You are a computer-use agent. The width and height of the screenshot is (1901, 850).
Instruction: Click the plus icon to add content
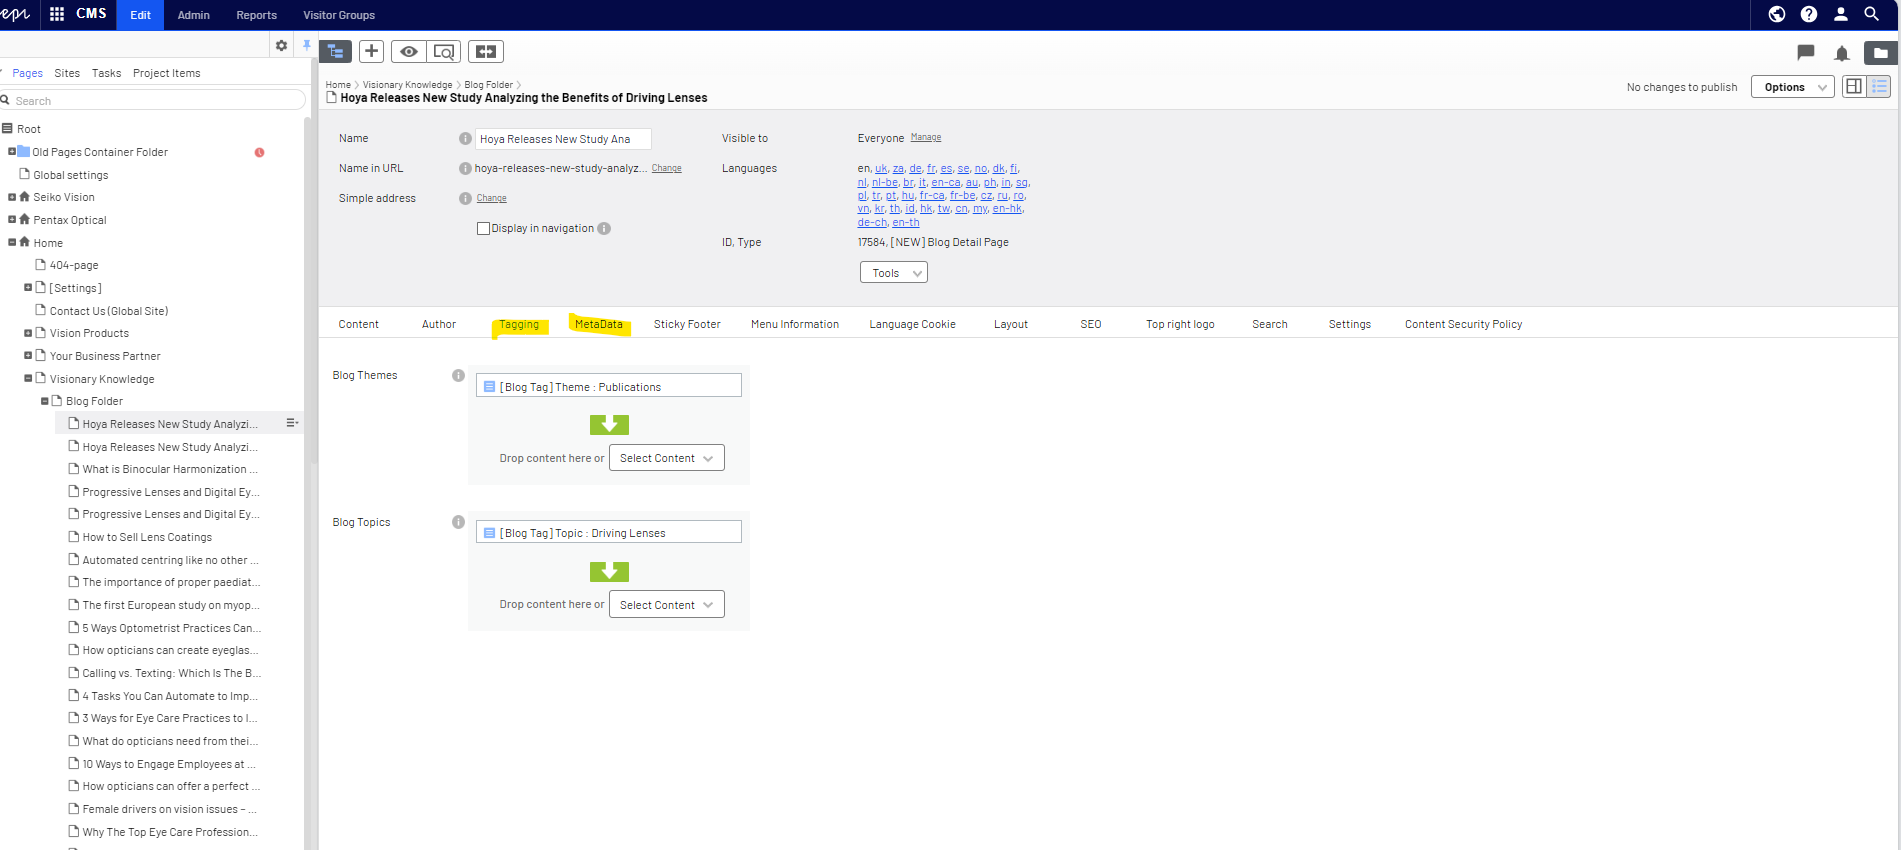coord(371,52)
